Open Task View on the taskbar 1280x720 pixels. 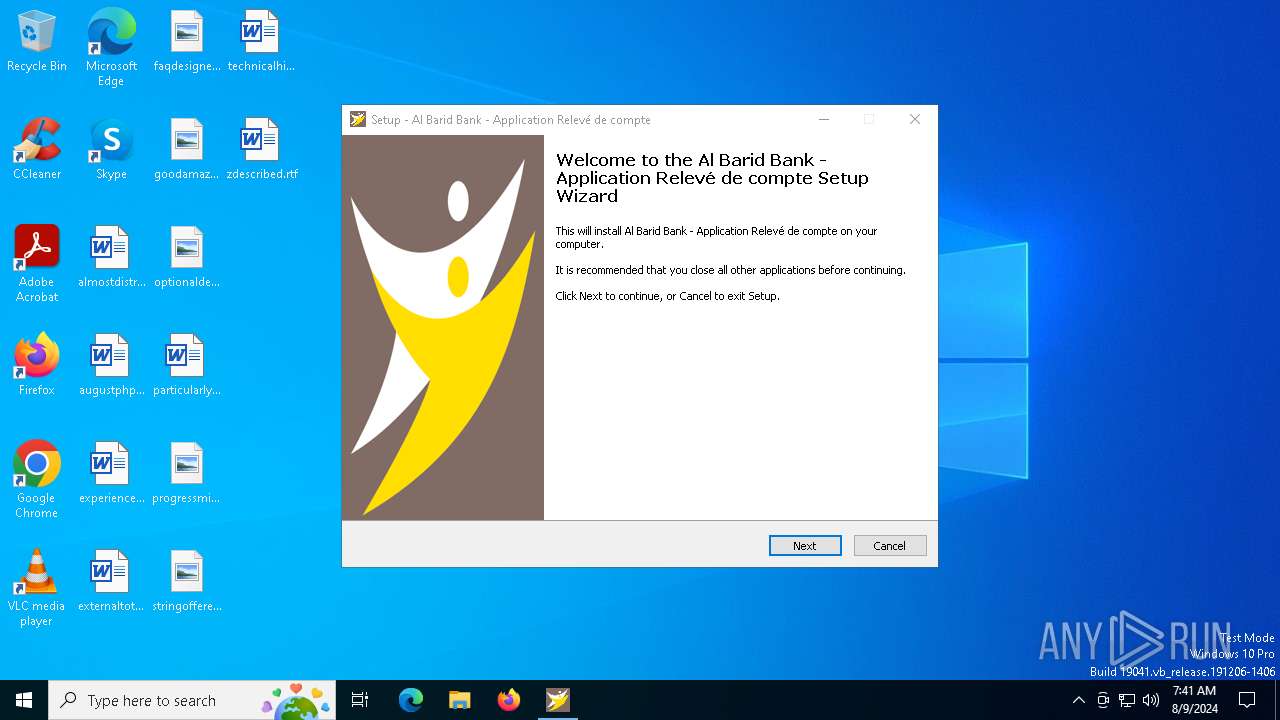tap(360, 700)
